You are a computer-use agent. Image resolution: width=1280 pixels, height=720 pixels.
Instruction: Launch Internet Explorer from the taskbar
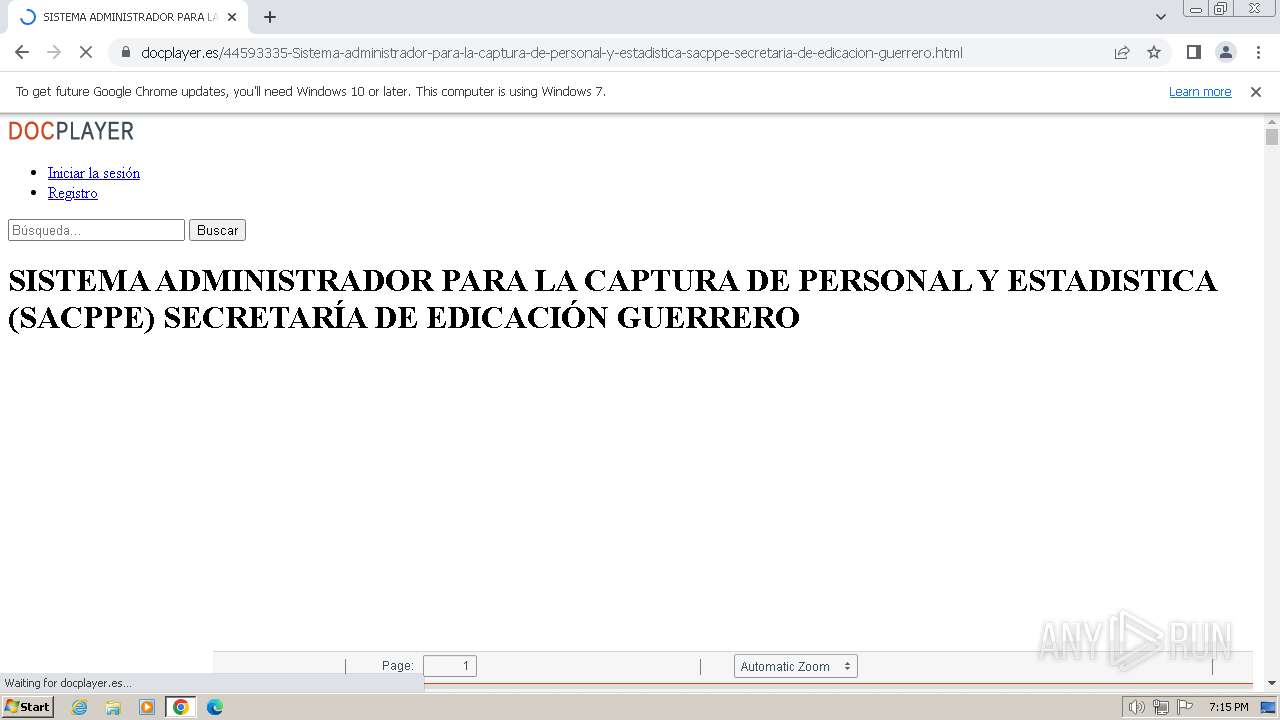(x=80, y=707)
